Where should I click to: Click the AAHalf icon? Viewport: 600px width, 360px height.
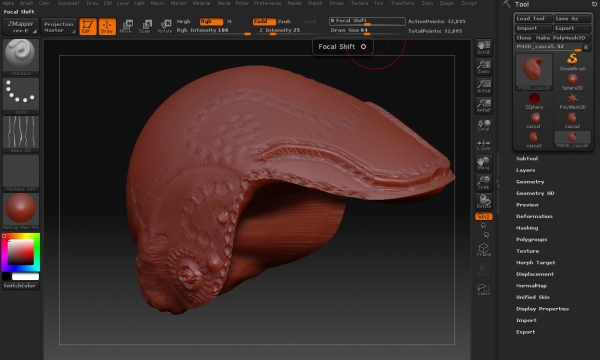point(484,106)
